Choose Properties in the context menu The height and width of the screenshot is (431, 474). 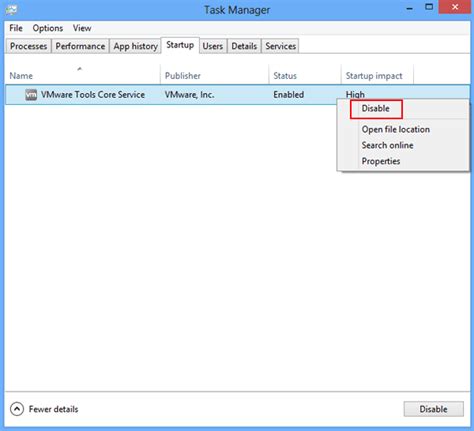coord(381,161)
